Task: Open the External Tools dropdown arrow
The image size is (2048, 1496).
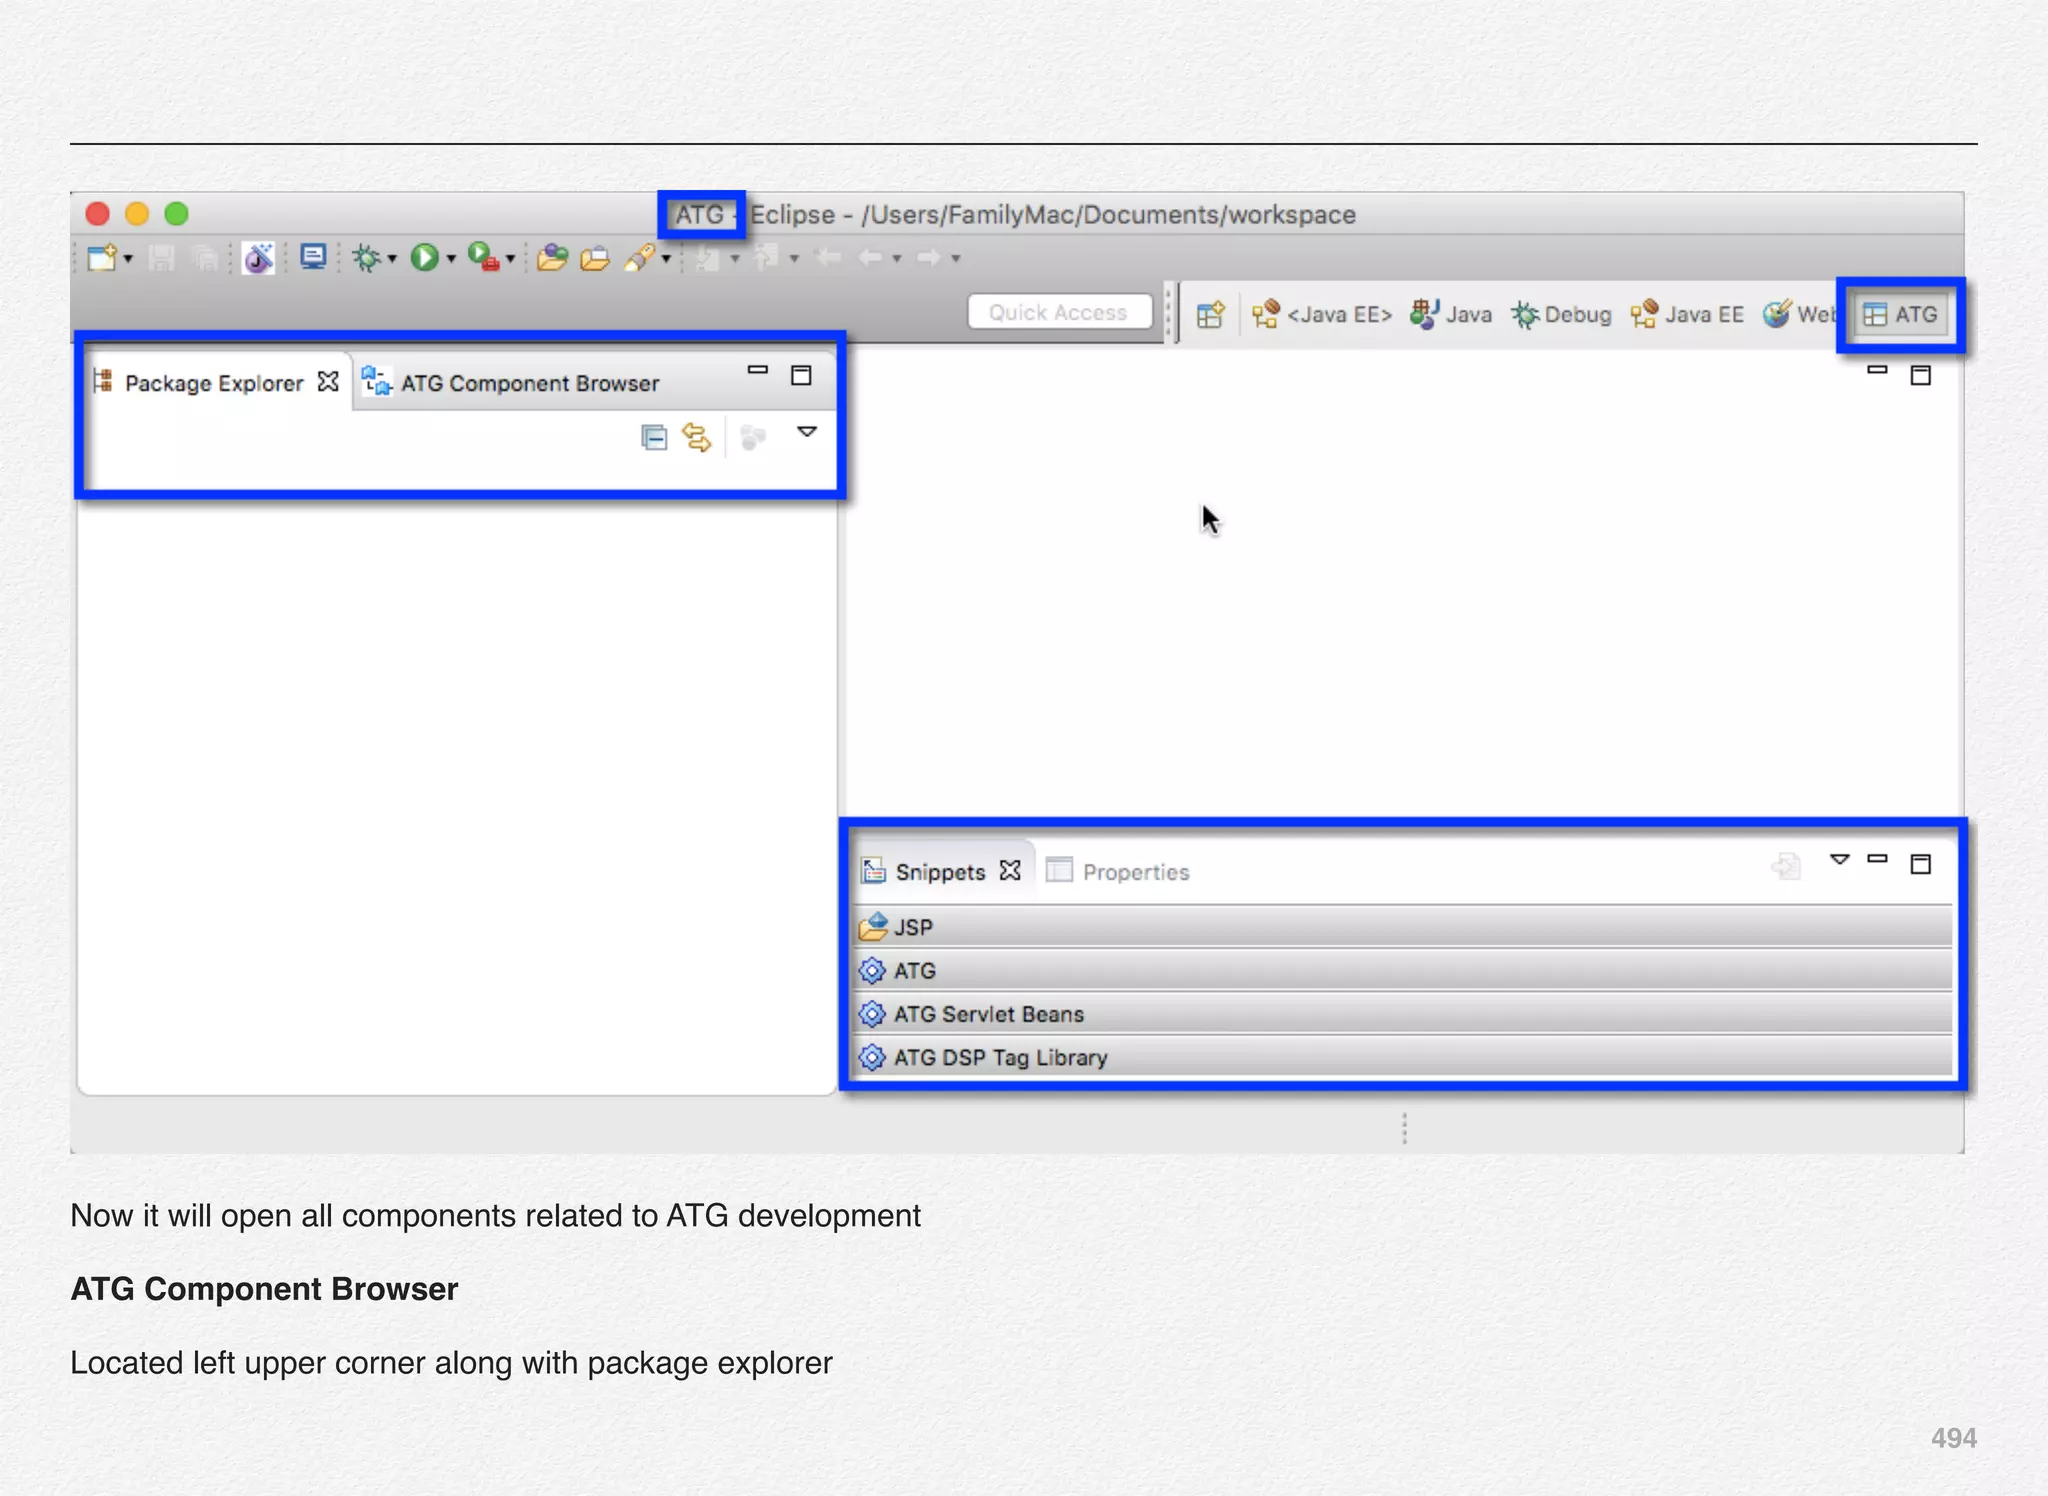Action: (x=510, y=260)
